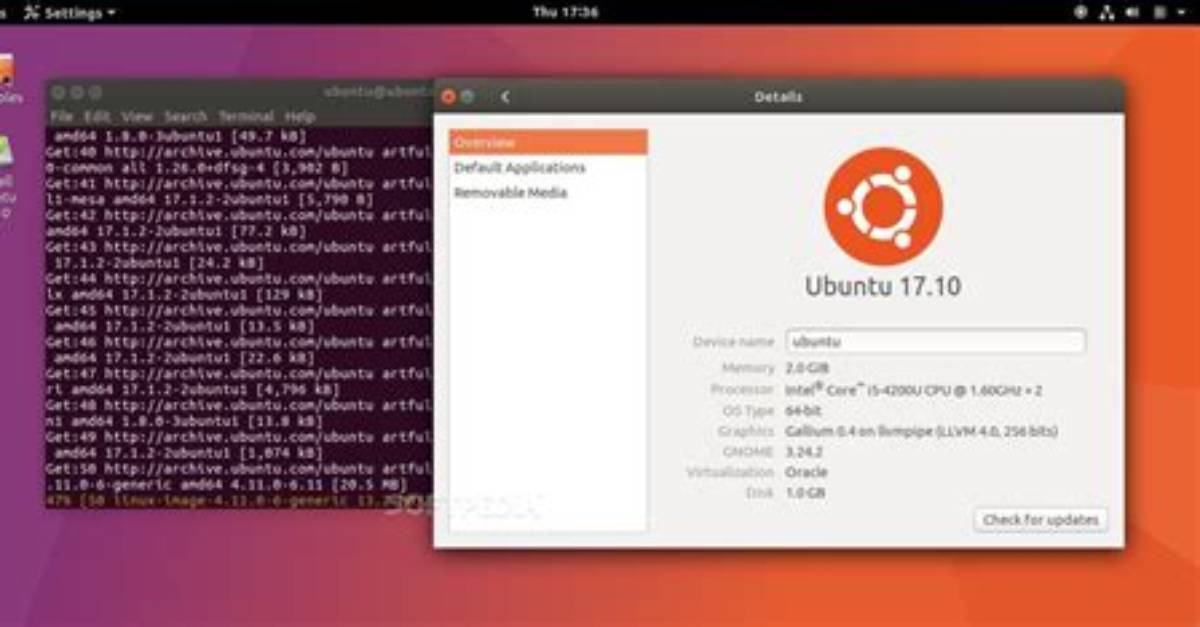Open Search menu in Terminal window
This screenshot has width=1200, height=627.
click(x=185, y=116)
